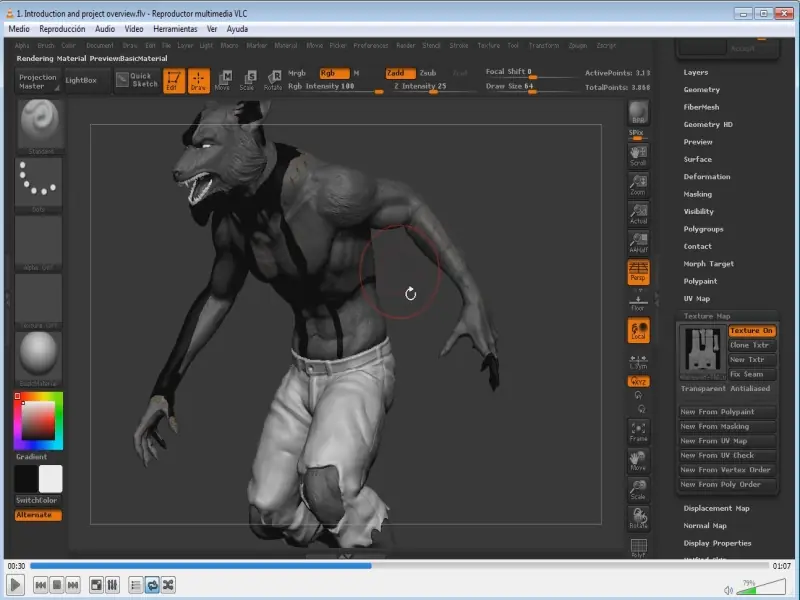Open the Herramientas menu

coord(175,29)
